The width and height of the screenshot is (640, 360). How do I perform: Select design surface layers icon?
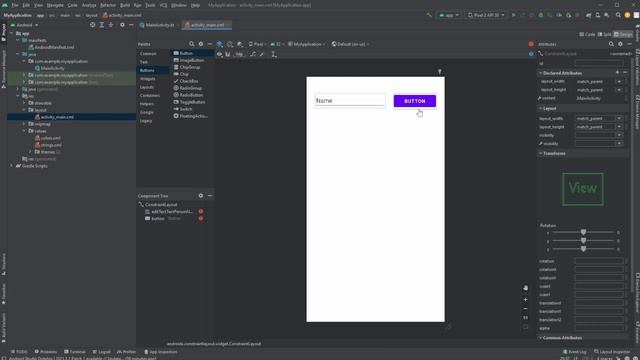click(220, 44)
